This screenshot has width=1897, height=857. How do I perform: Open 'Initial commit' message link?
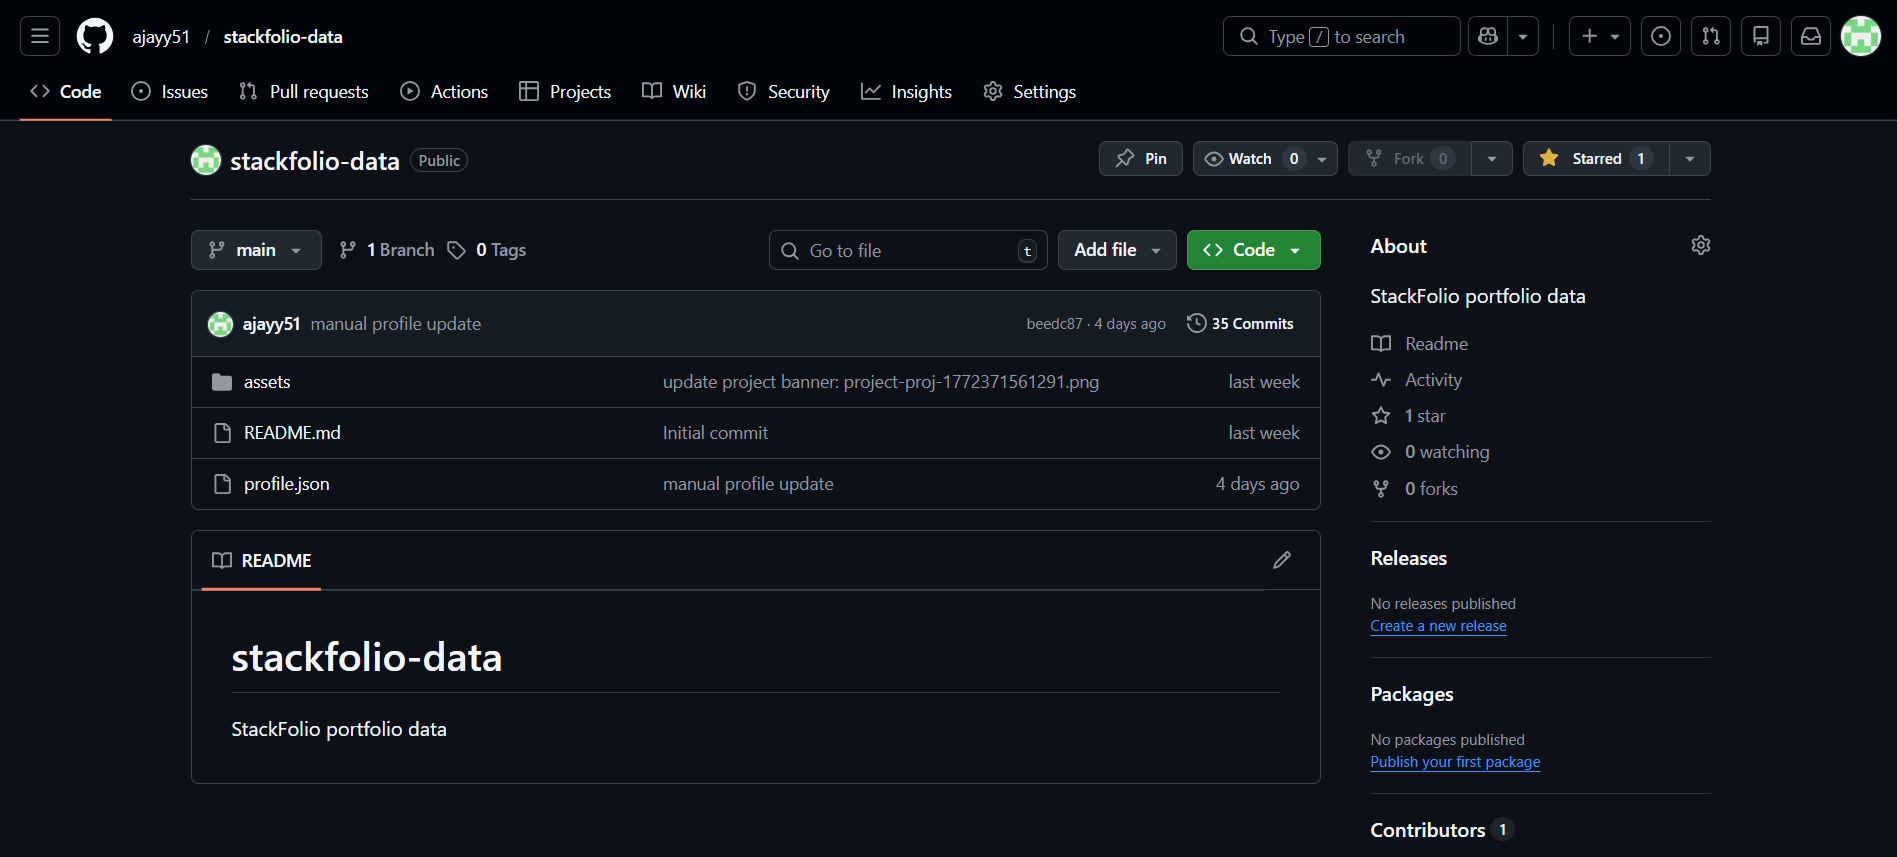pos(715,433)
